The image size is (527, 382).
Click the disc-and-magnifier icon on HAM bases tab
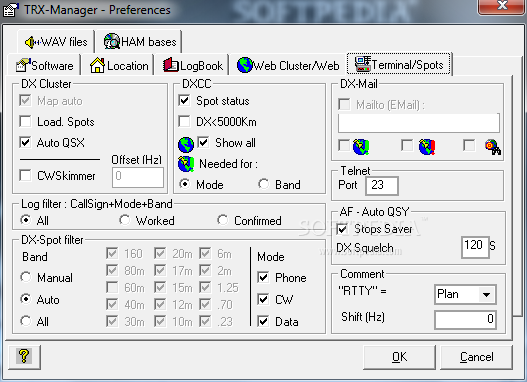112,41
